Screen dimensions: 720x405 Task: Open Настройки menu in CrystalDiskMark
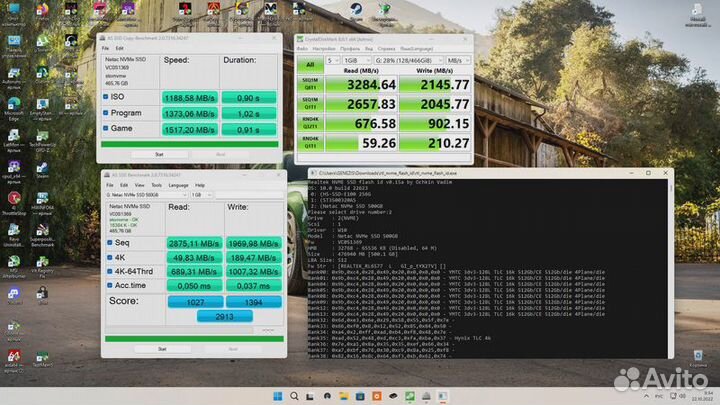coord(324,49)
